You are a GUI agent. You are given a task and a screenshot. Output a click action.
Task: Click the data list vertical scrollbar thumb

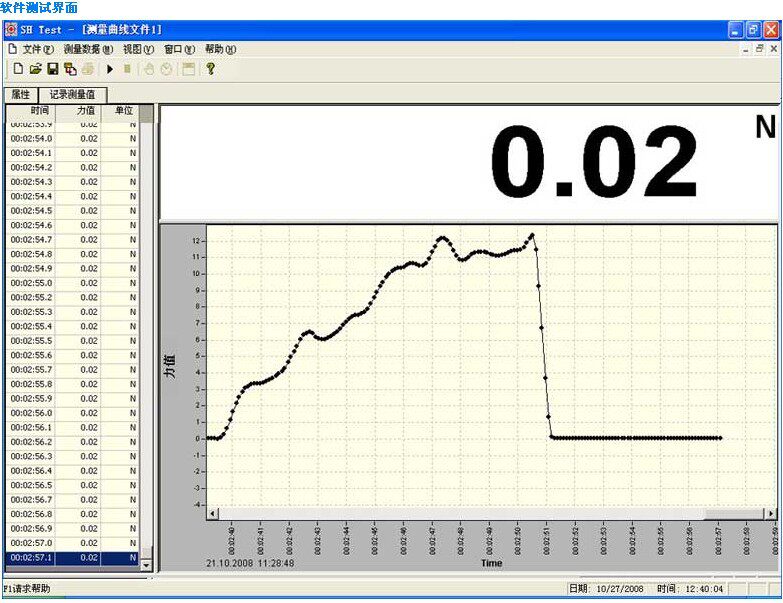pos(146,553)
